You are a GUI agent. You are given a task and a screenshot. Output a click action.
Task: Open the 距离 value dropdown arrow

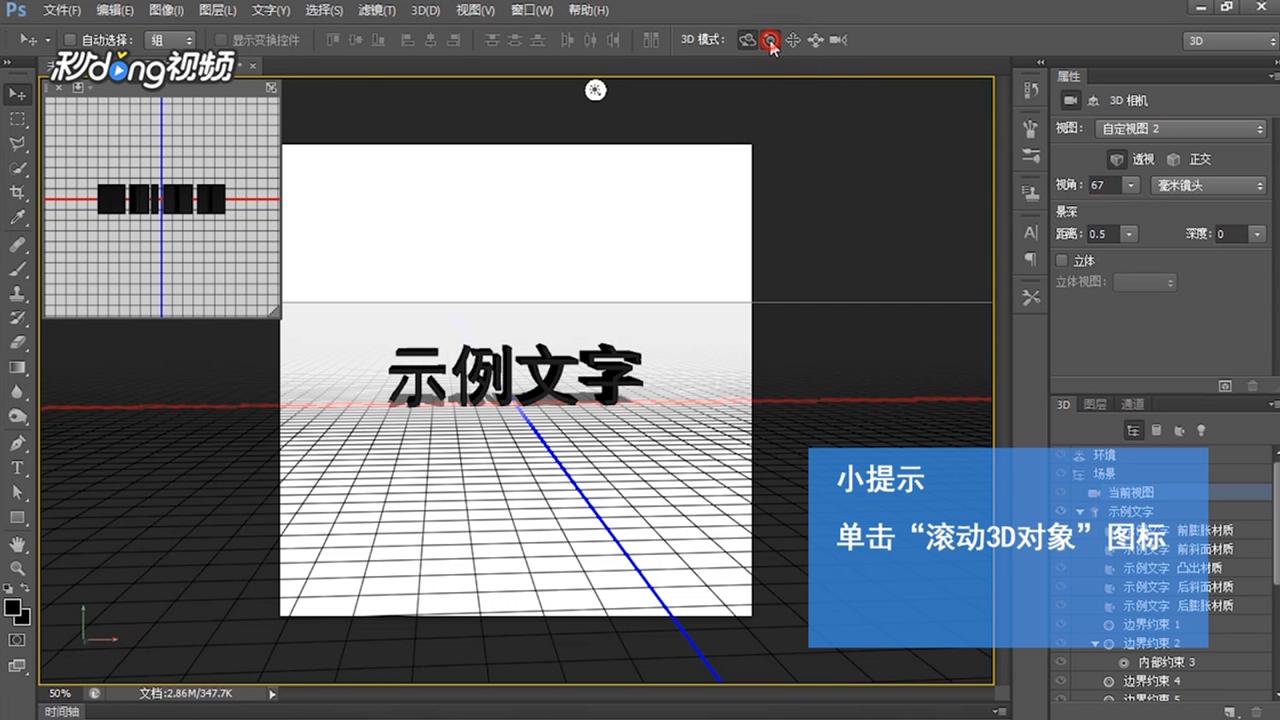pos(1129,233)
